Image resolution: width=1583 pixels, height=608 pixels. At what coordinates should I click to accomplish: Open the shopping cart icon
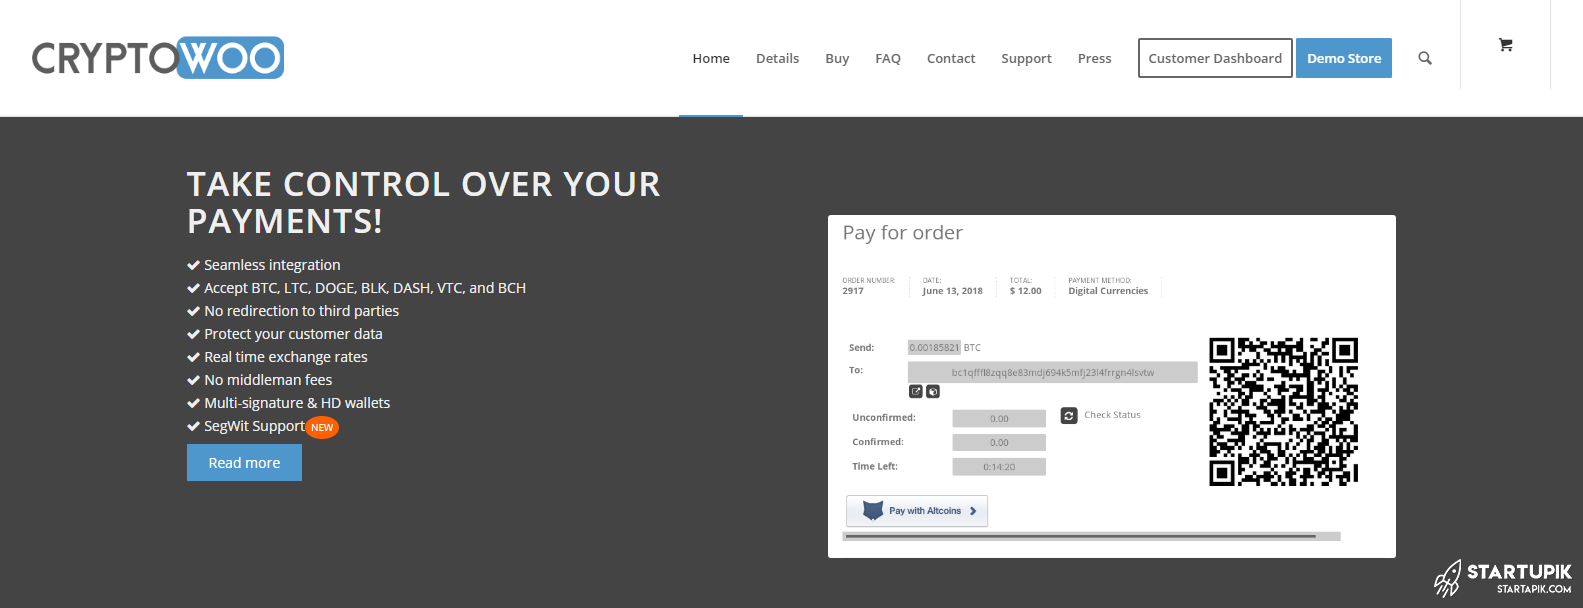pyautogui.click(x=1505, y=45)
